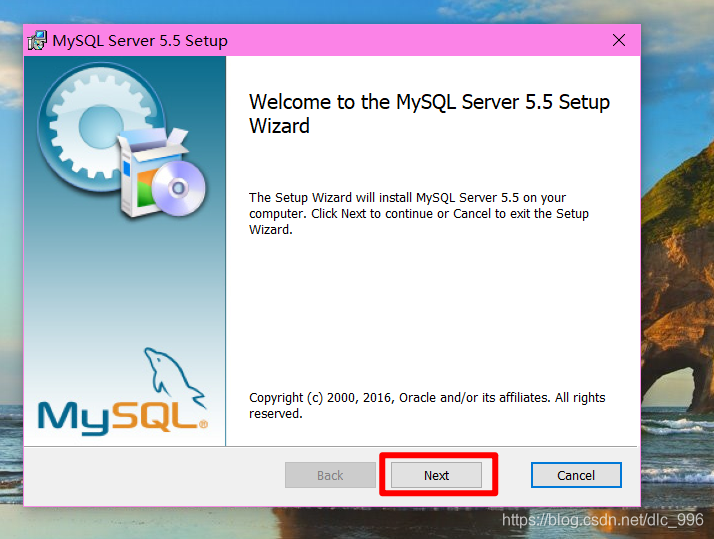Click the Next button
714x539 pixels.
click(436, 475)
